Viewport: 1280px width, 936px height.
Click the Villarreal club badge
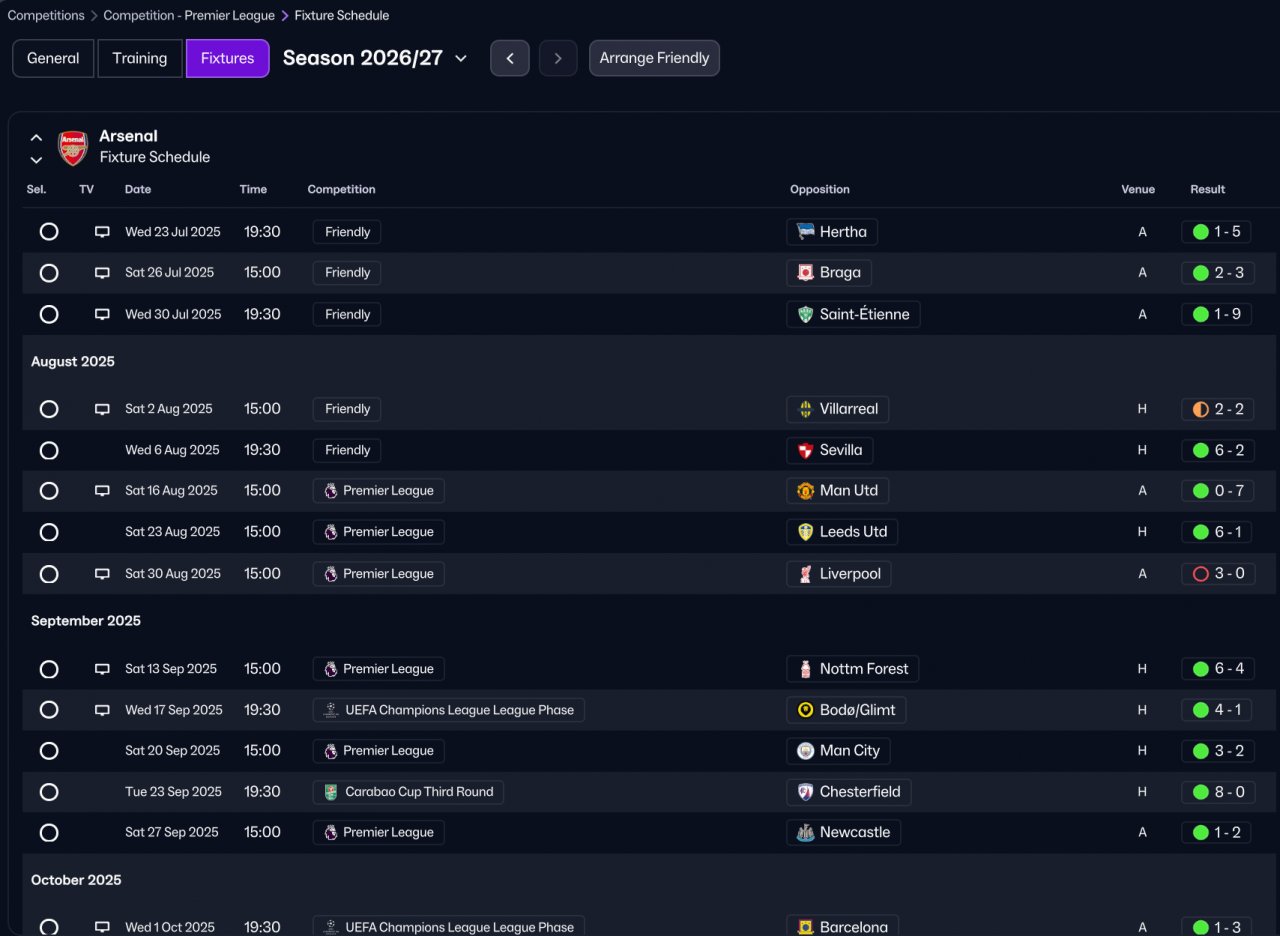click(805, 409)
